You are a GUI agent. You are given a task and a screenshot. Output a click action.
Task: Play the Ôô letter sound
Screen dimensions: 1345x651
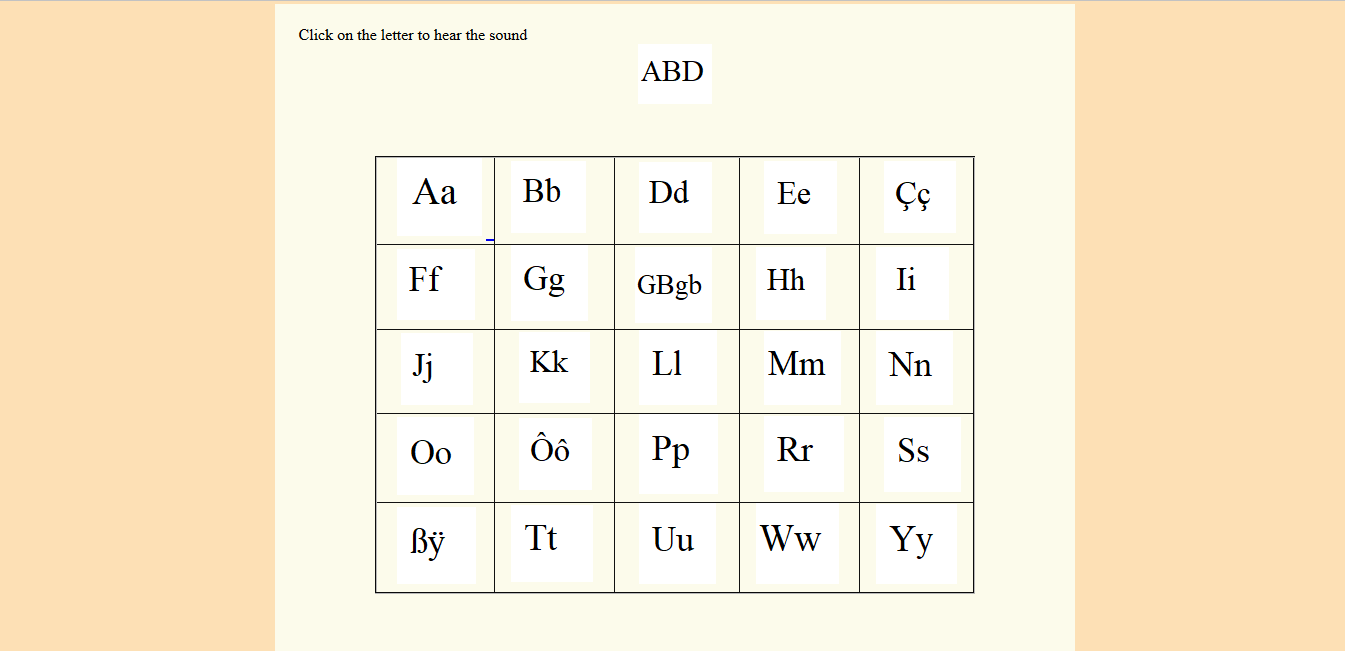coord(555,454)
